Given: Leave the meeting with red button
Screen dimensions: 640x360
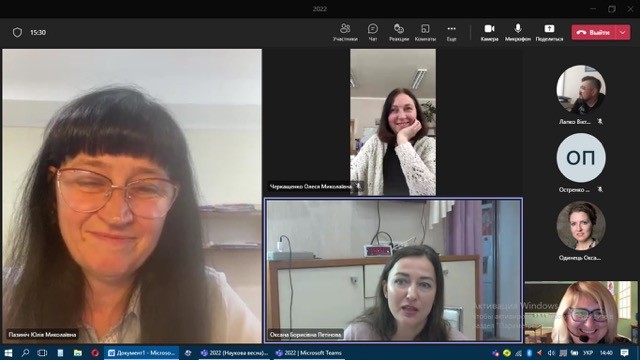Looking at the screenshot, I should pyautogui.click(x=593, y=32).
